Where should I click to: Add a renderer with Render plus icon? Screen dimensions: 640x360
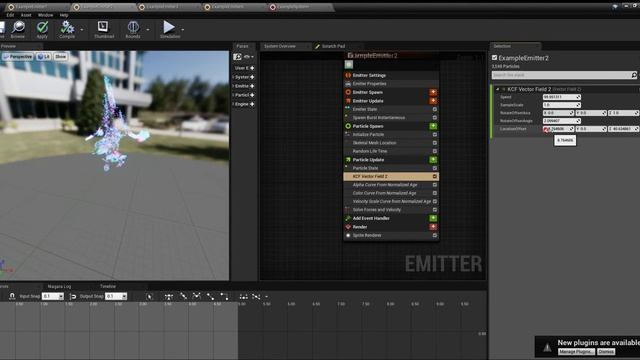[x=433, y=227]
